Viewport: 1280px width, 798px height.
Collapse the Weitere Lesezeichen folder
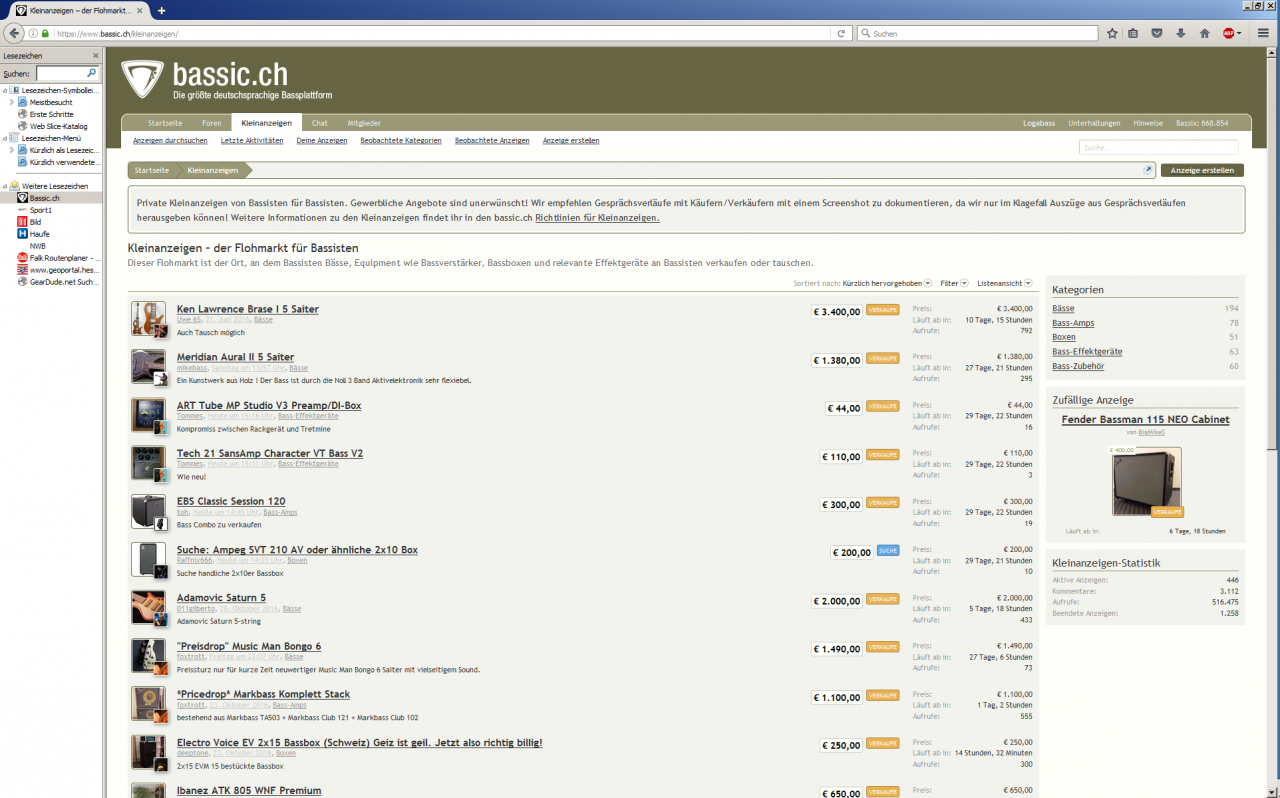(x=4, y=186)
